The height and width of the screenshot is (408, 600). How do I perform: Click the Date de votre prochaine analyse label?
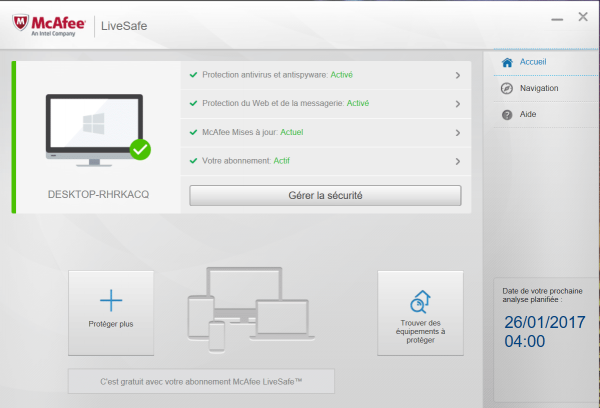click(542, 295)
